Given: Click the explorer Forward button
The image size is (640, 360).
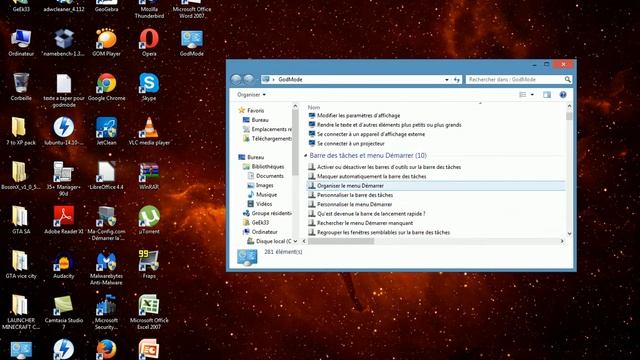Looking at the screenshot, I should [248, 79].
